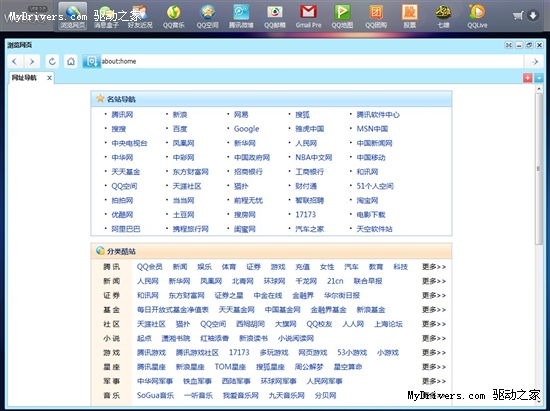Image resolution: width=550 pixels, height=411 pixels.
Task: Go forward with the browser forward arrow
Action: click(x=32, y=61)
